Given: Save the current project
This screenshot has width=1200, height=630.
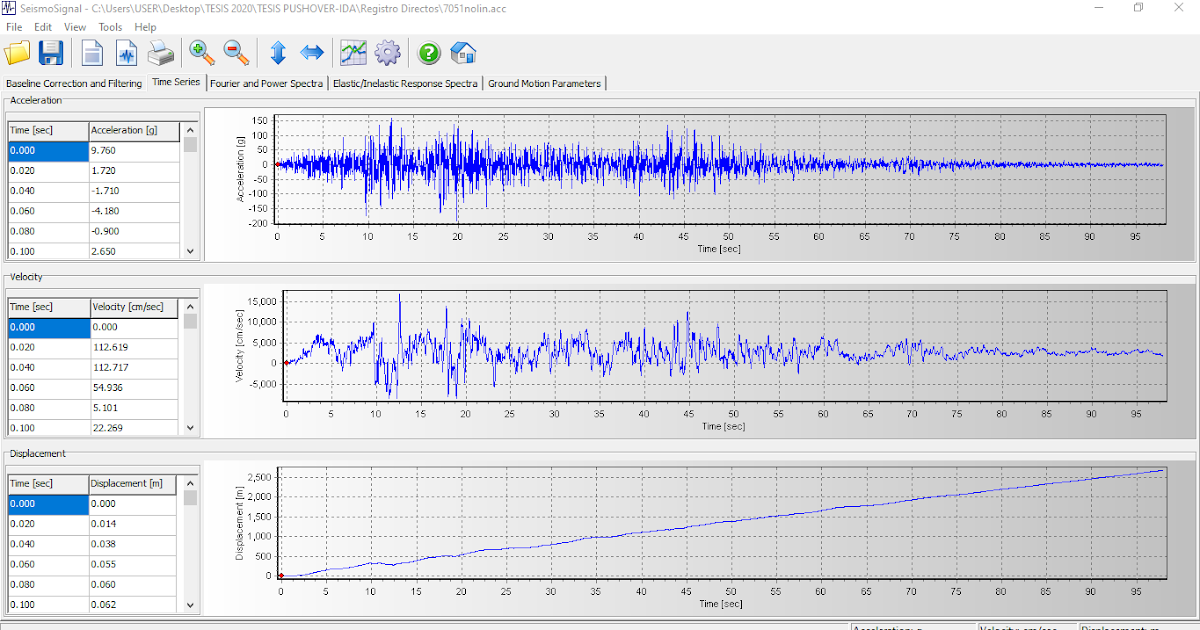Looking at the screenshot, I should (x=51, y=52).
